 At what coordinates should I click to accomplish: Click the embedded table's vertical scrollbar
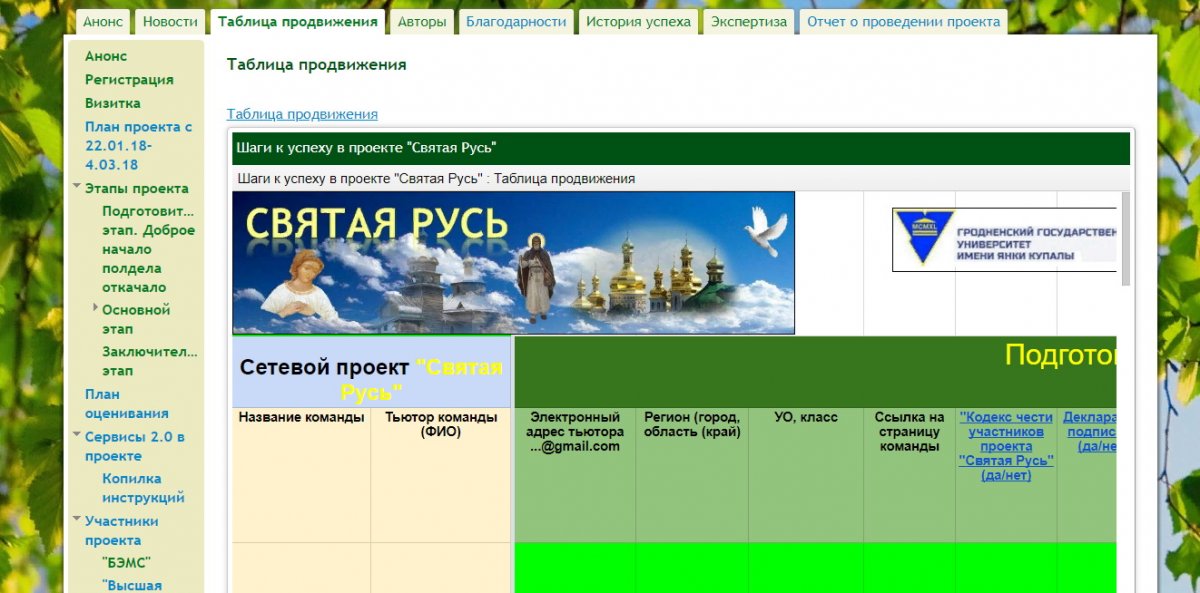pos(1126,238)
